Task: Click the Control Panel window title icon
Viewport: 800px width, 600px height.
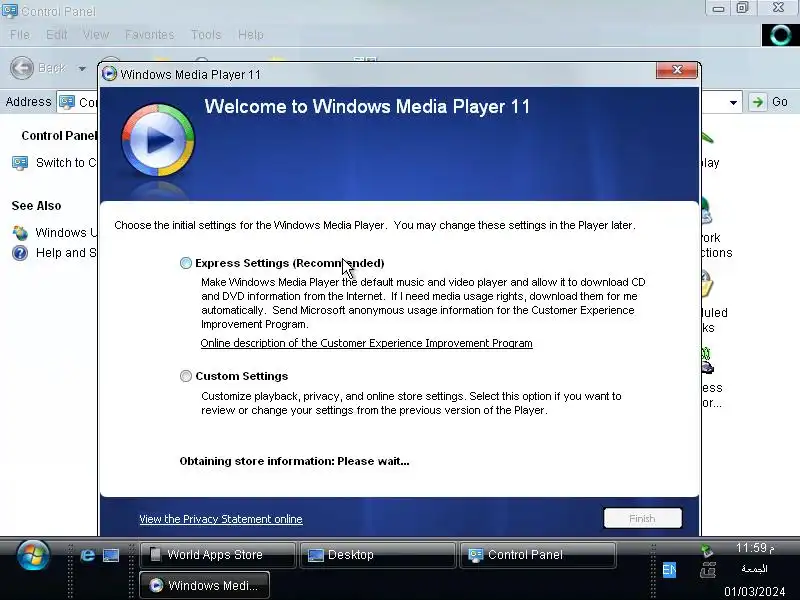Action: pos(9,10)
